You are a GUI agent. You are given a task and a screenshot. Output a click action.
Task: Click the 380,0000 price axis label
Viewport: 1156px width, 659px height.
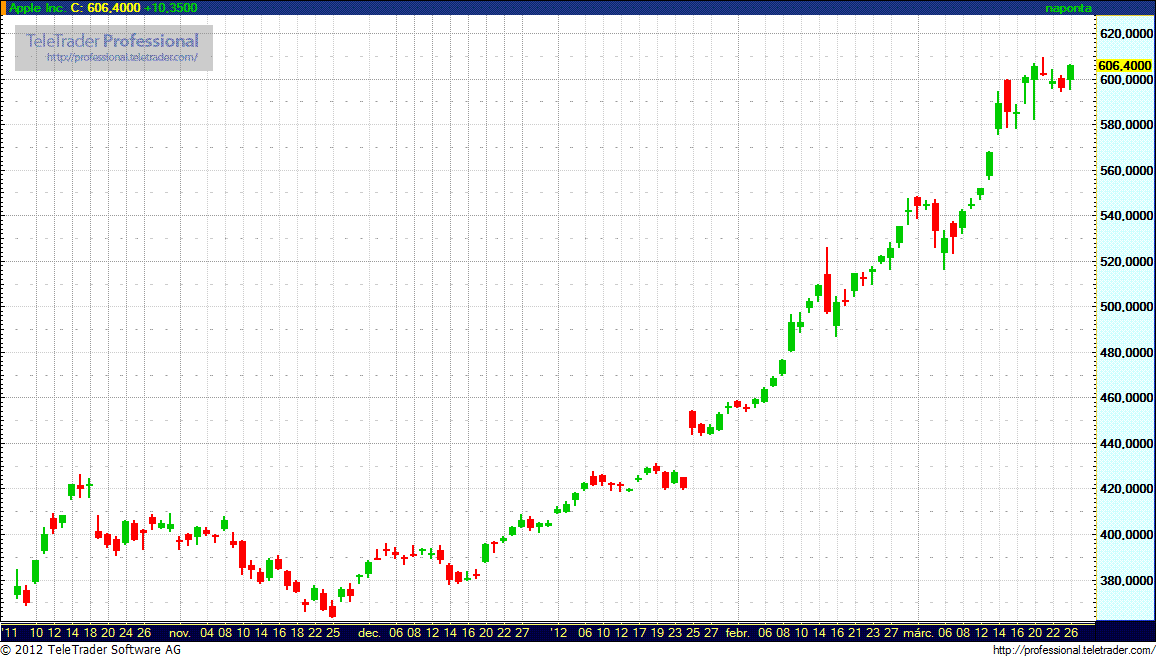click(1126, 581)
